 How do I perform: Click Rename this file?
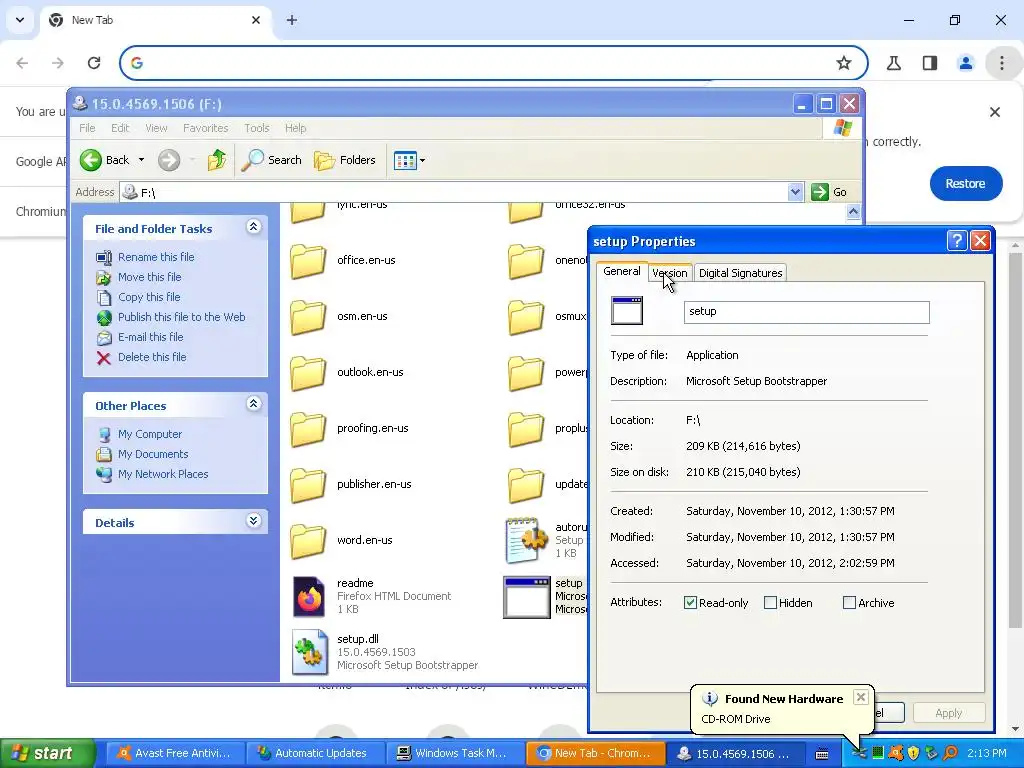pyautogui.click(x=156, y=257)
